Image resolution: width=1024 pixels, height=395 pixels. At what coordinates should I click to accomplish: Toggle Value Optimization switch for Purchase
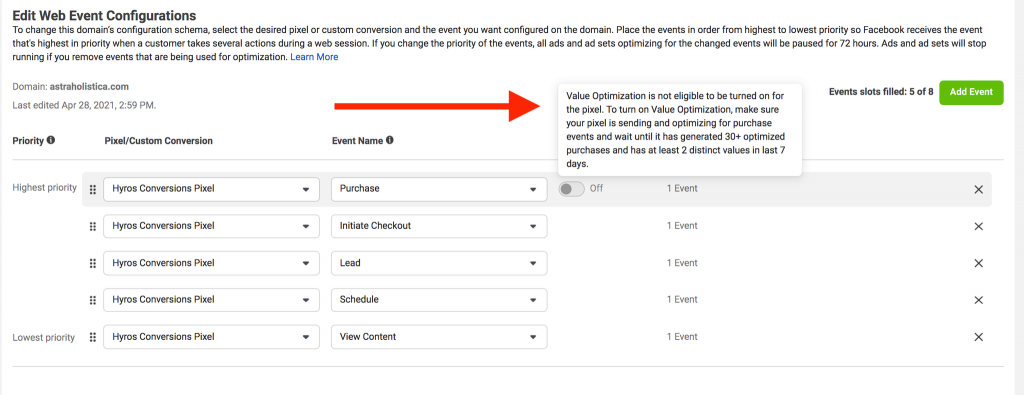point(571,189)
